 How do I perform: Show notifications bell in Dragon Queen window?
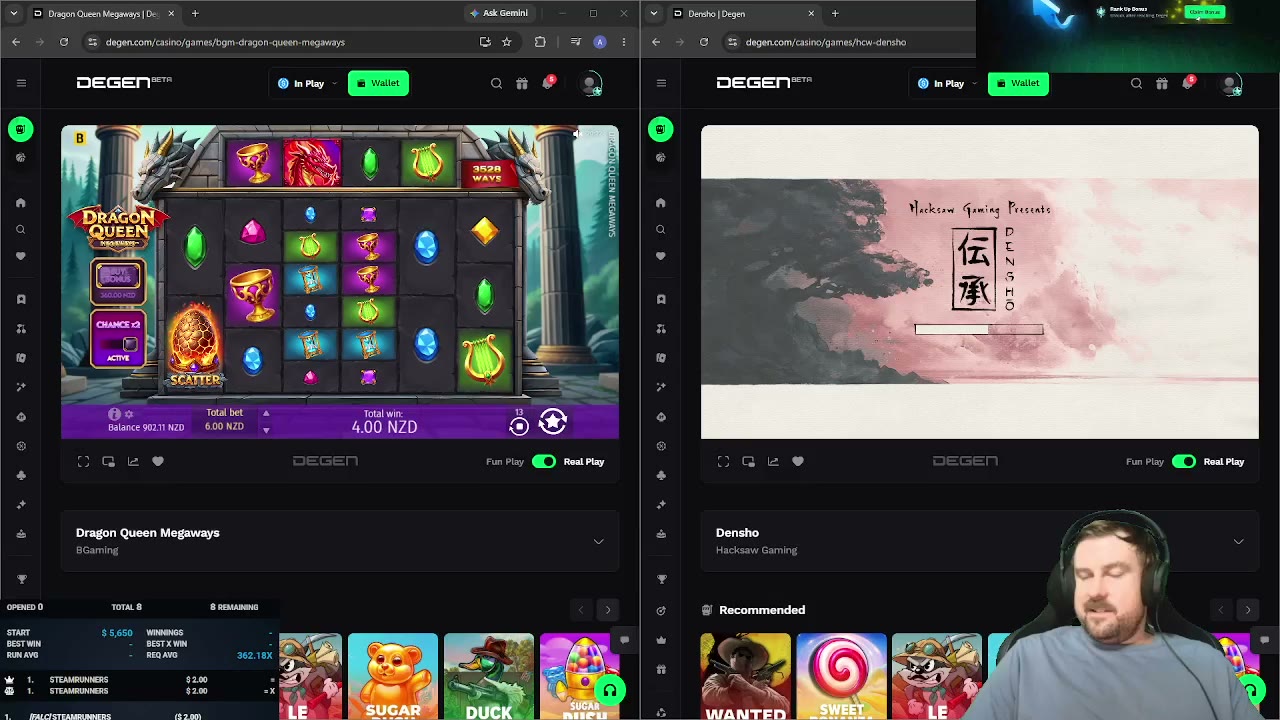click(548, 83)
